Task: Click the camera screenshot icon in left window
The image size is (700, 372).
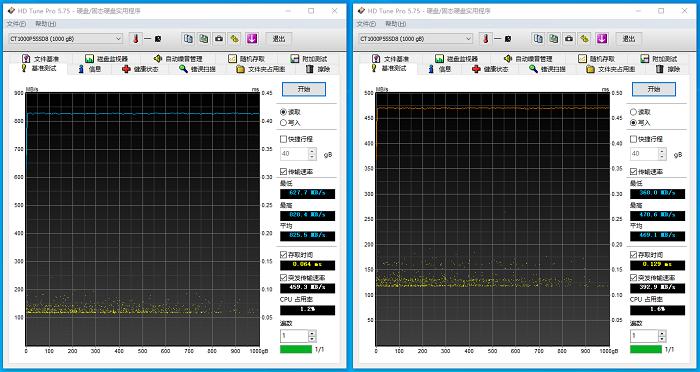Action: coord(219,39)
